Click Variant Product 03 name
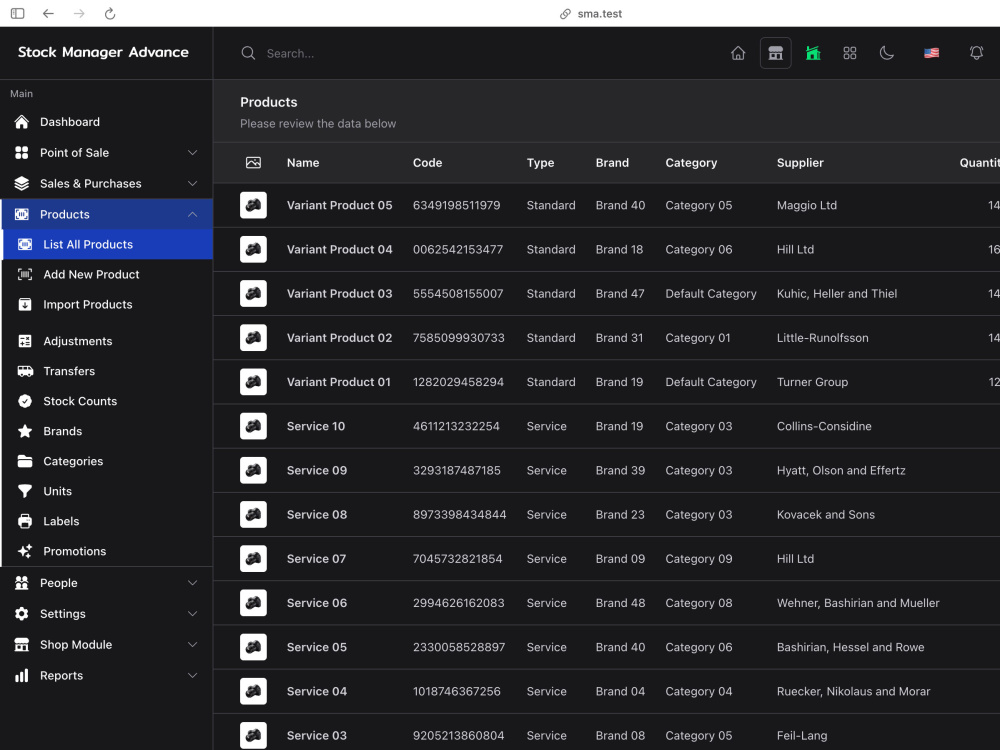1000x750 pixels. (339, 293)
